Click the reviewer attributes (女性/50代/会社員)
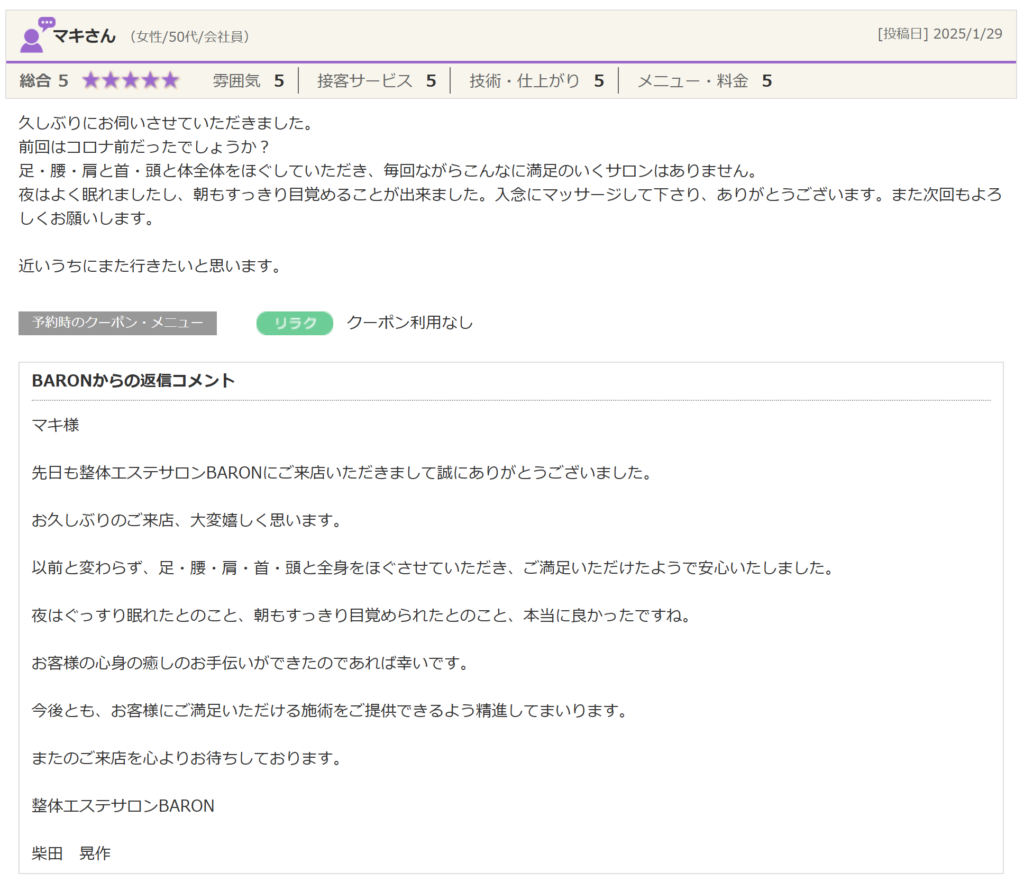The width and height of the screenshot is (1024, 882). (x=189, y=37)
